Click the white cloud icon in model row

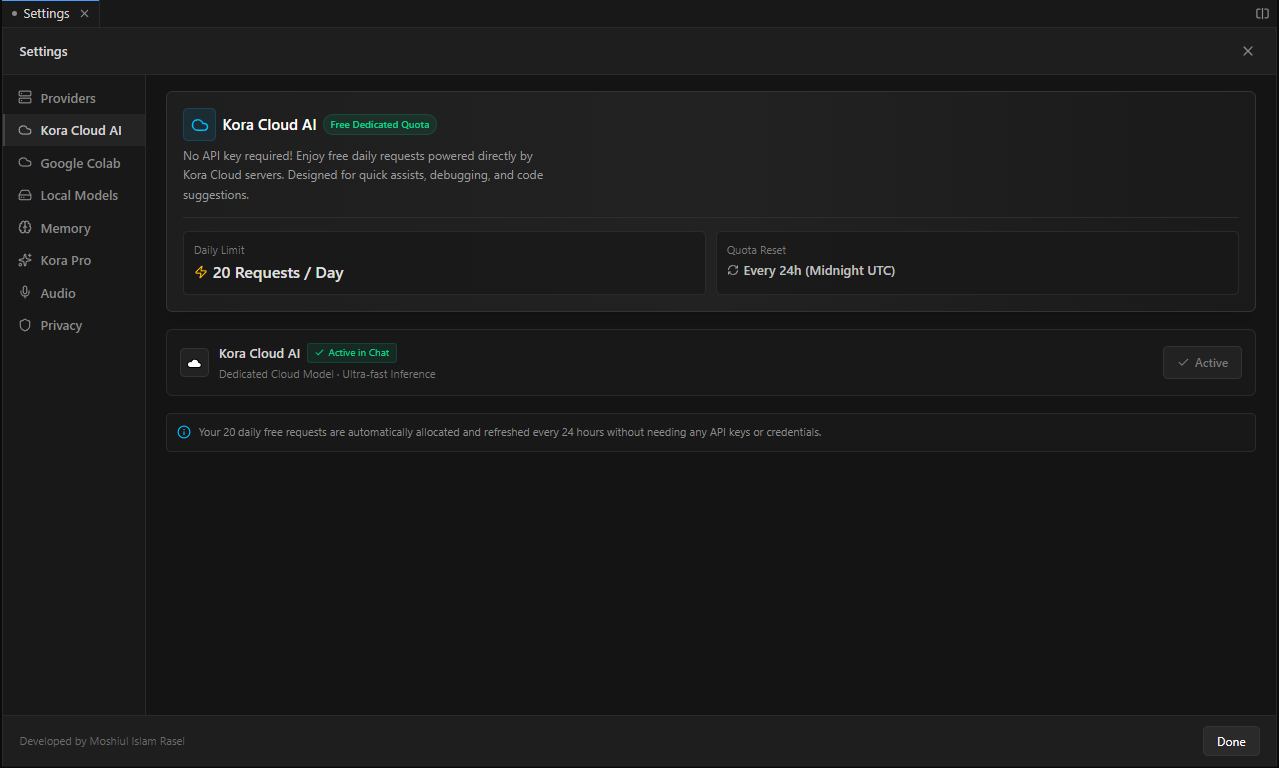pyautogui.click(x=194, y=362)
